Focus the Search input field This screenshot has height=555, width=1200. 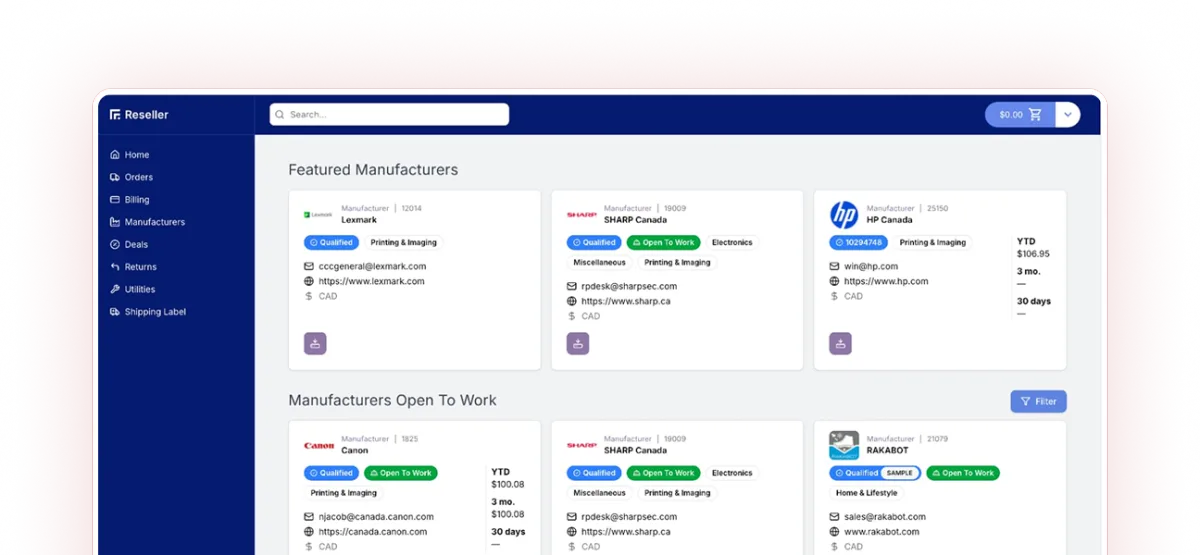pos(389,114)
